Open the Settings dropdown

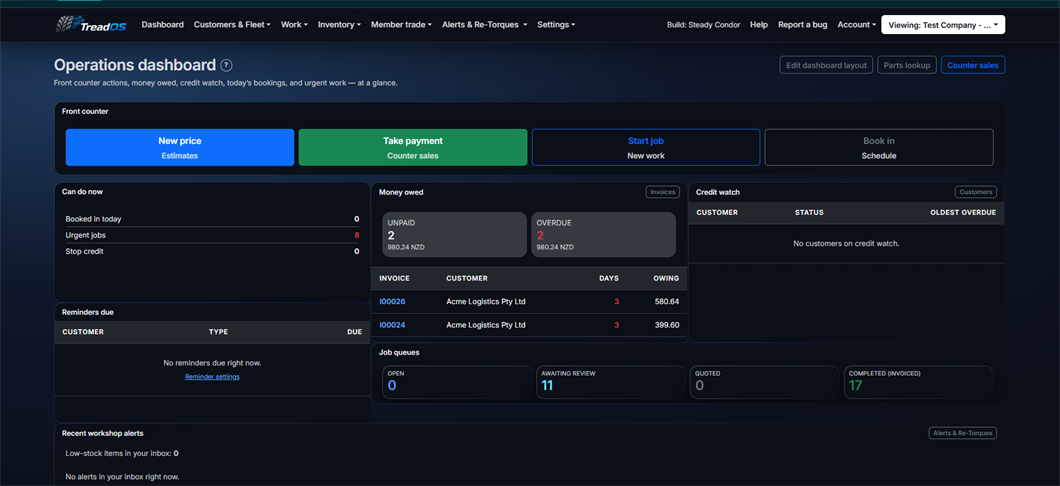click(x=556, y=24)
